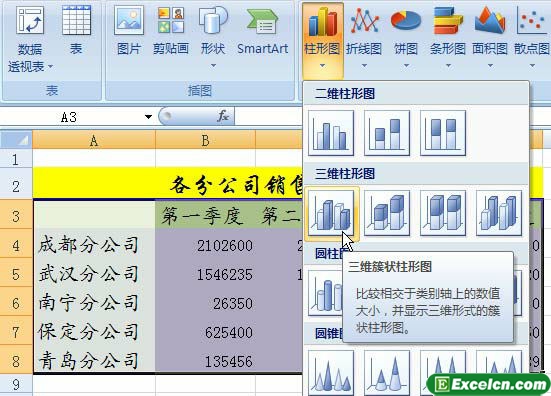Image resolution: width=551 pixels, height=396 pixels.
Task: Select row 3 header
Action: (16, 215)
